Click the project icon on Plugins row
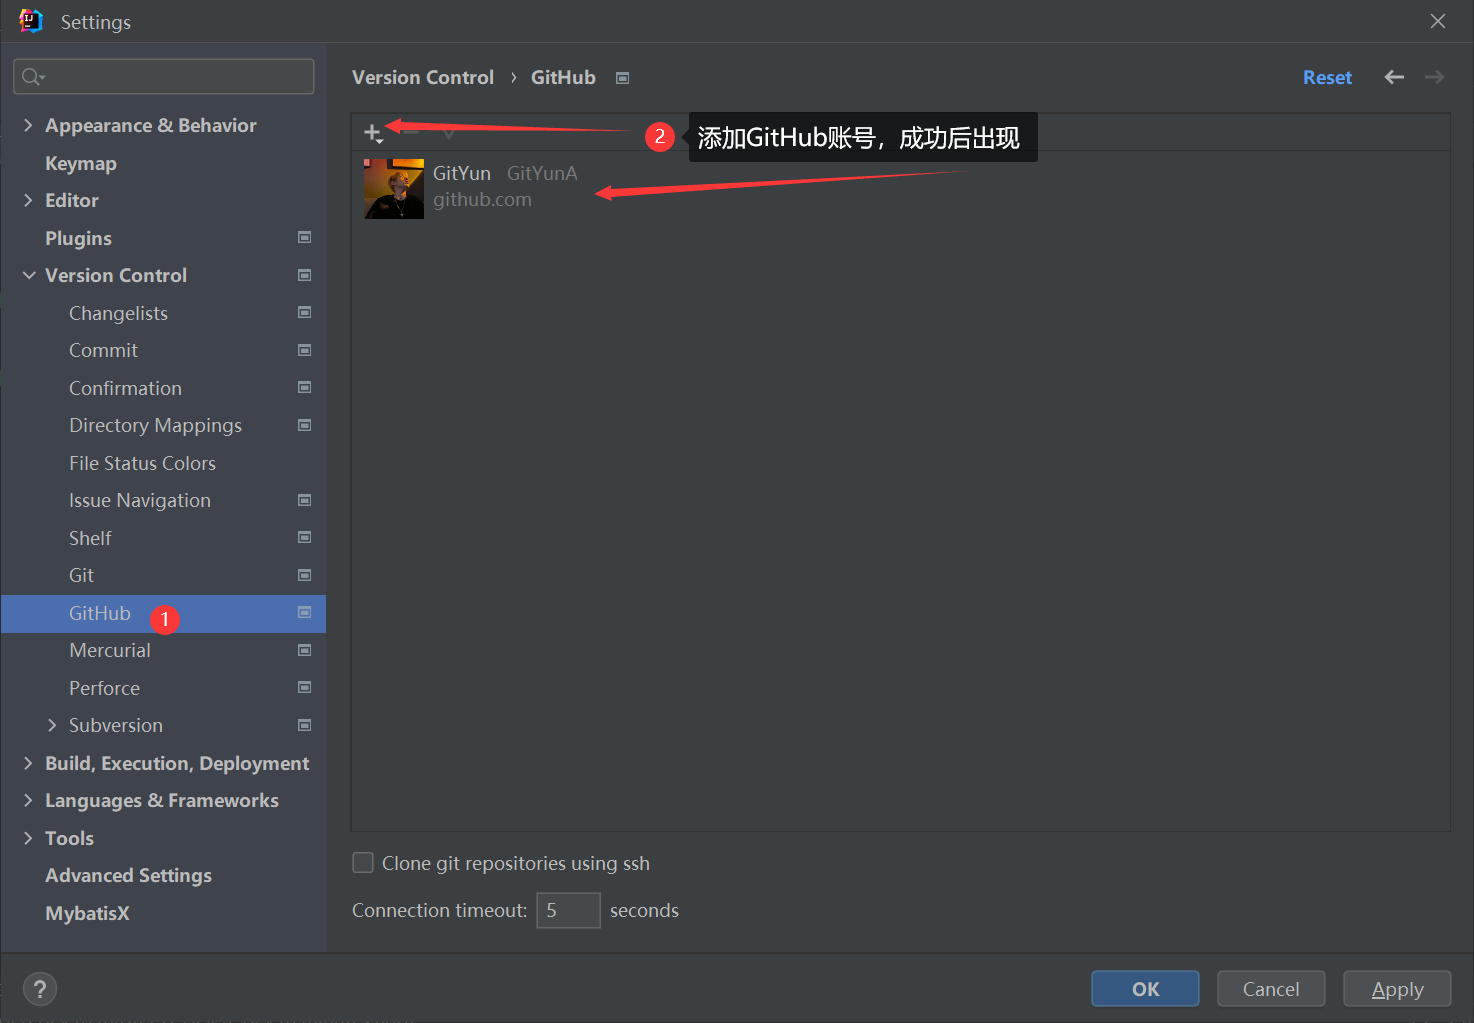This screenshot has height=1023, width=1474. [305, 237]
